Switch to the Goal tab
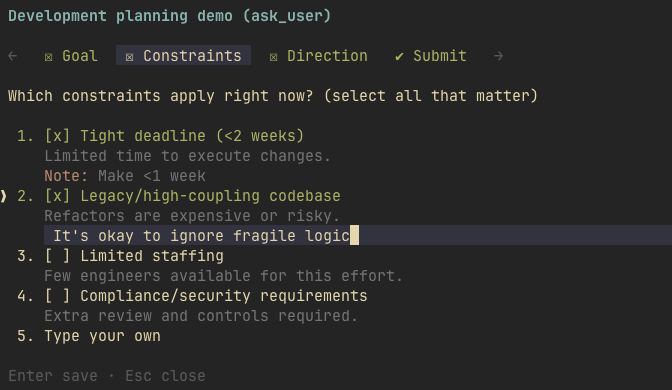 tap(71, 56)
